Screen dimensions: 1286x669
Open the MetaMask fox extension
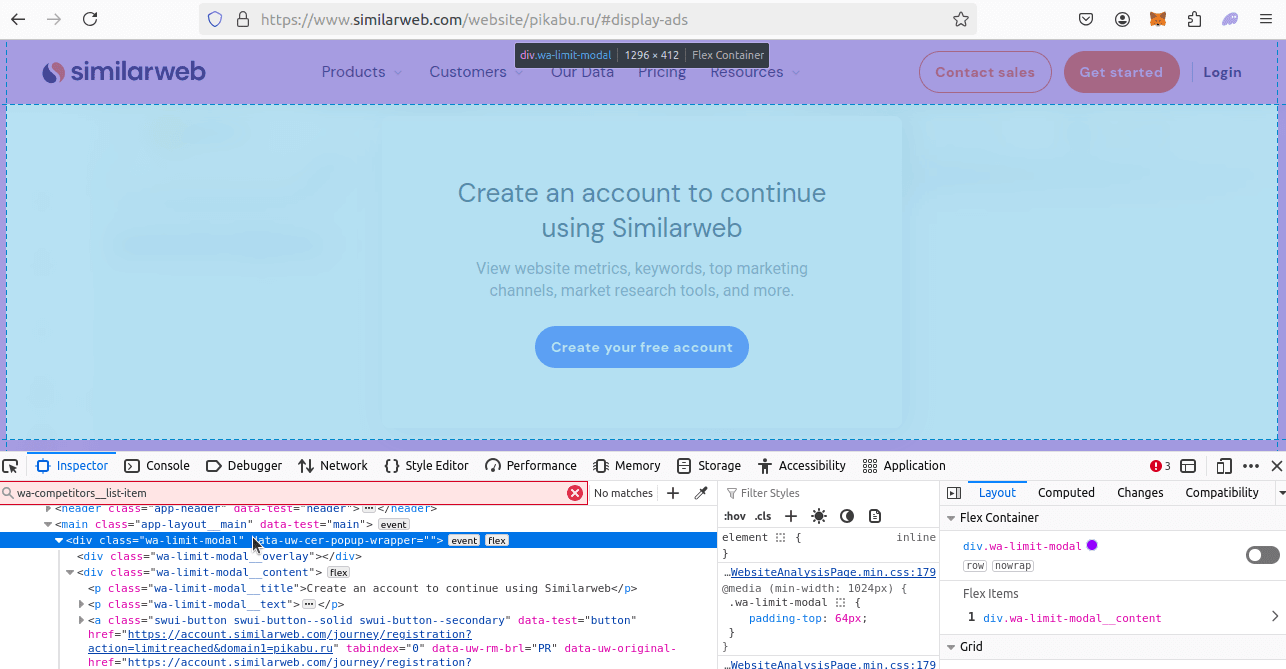pos(1158,19)
